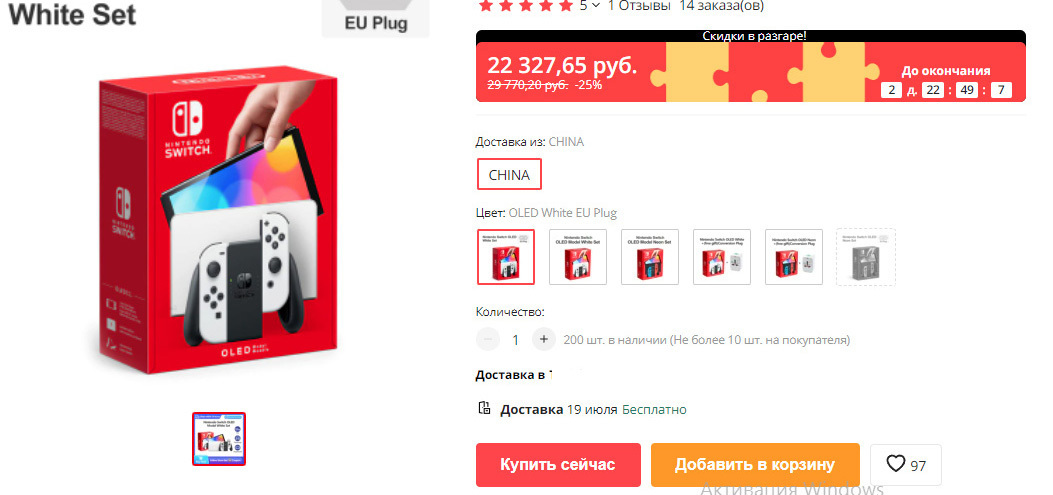
Task: Increase quantity with the plus button
Action: pyautogui.click(x=544, y=339)
